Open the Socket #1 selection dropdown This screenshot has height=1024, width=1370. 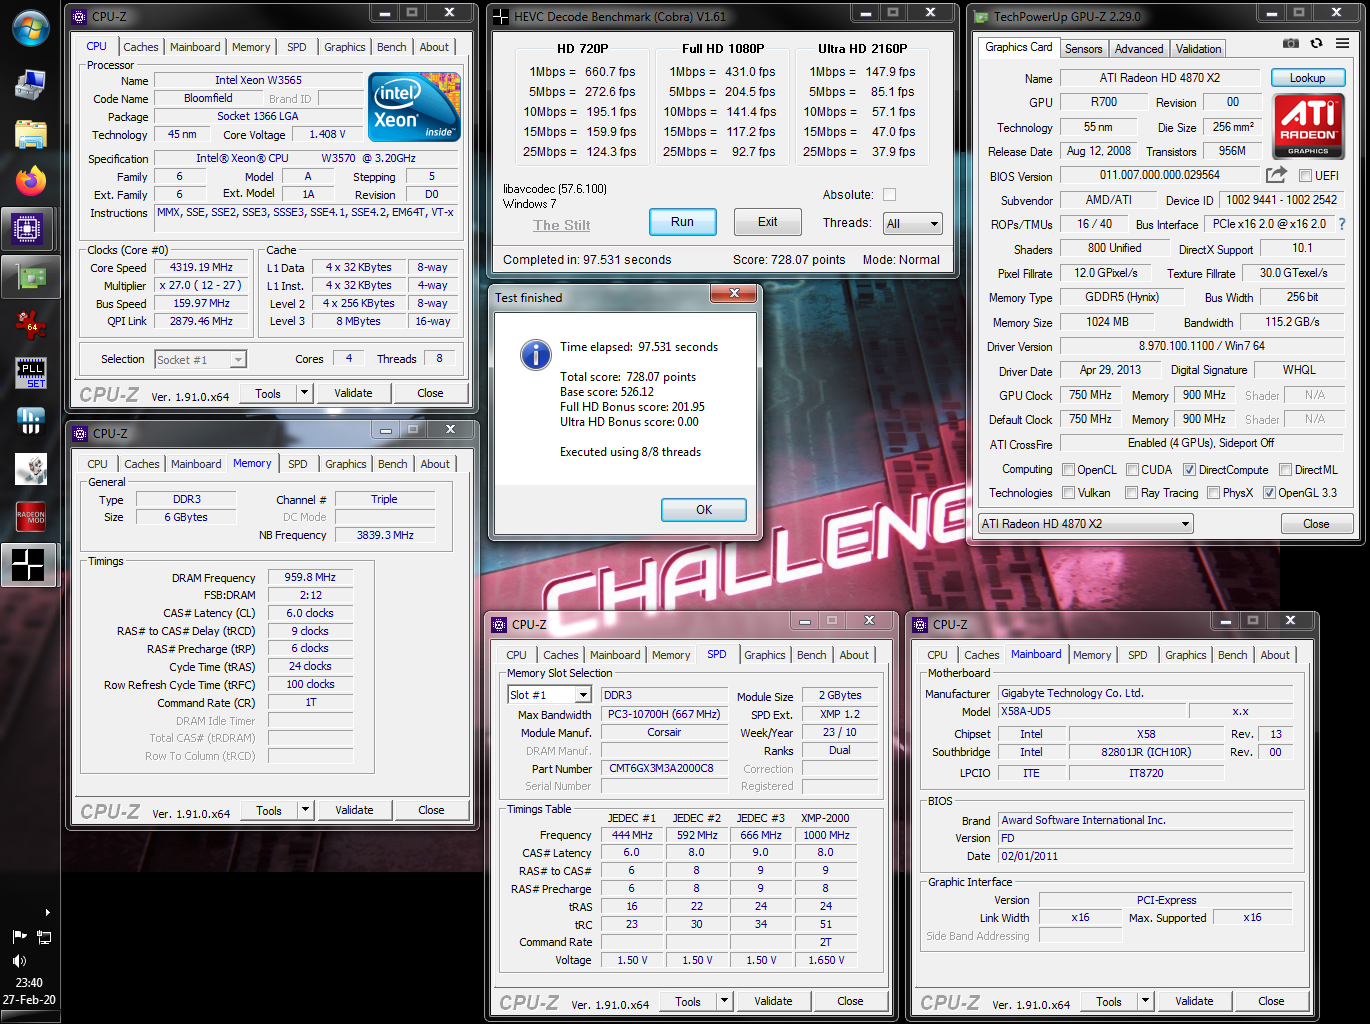(x=200, y=360)
